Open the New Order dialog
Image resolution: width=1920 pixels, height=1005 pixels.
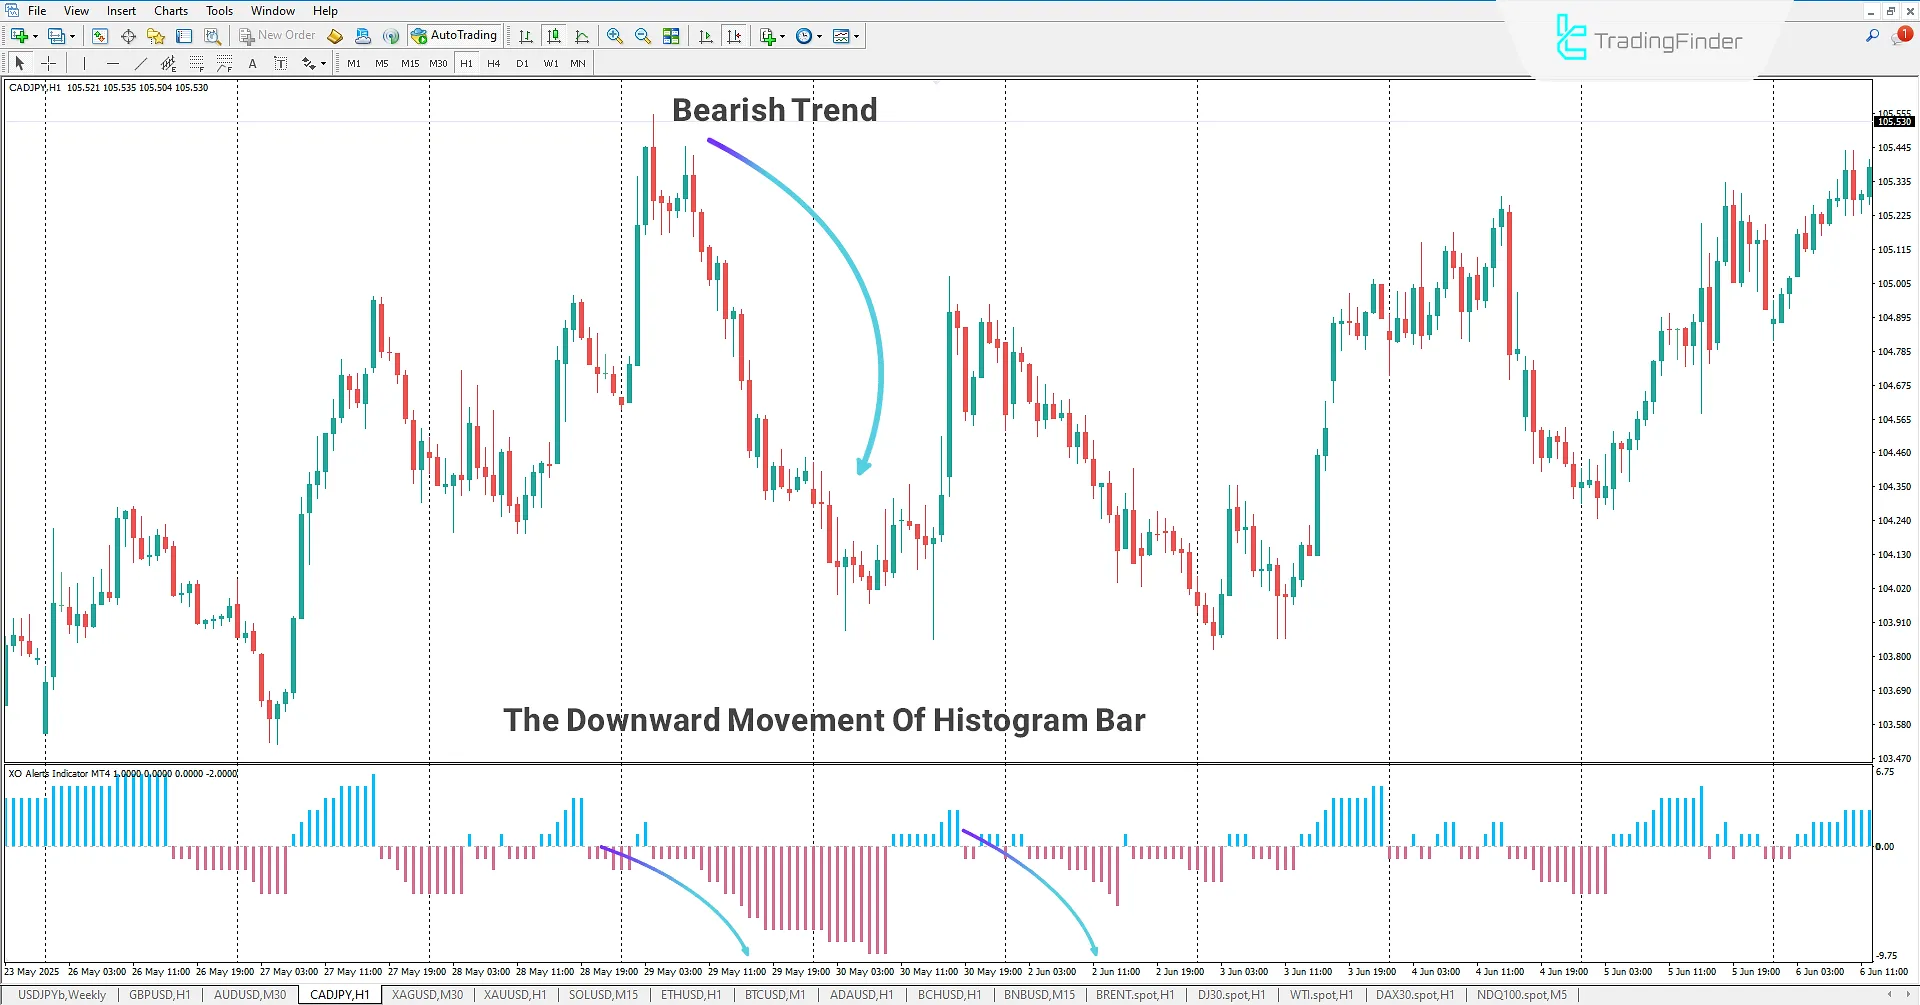click(x=277, y=35)
